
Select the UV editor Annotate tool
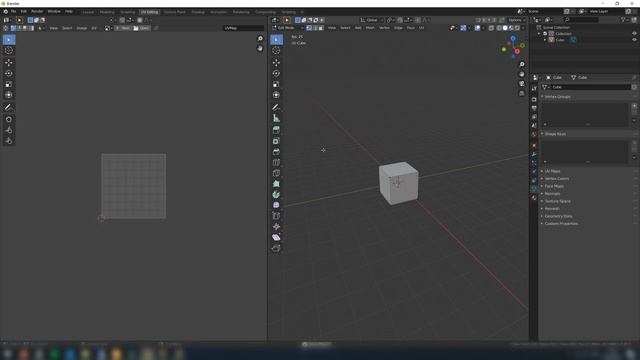[9, 107]
